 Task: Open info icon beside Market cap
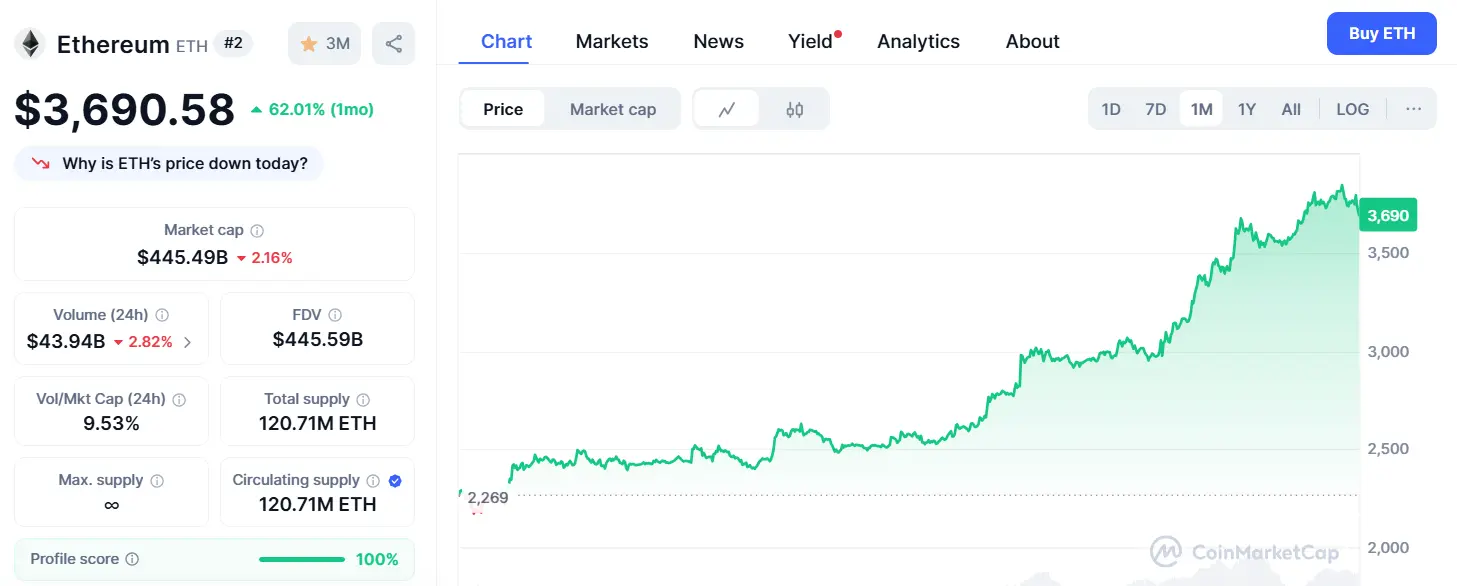click(257, 230)
